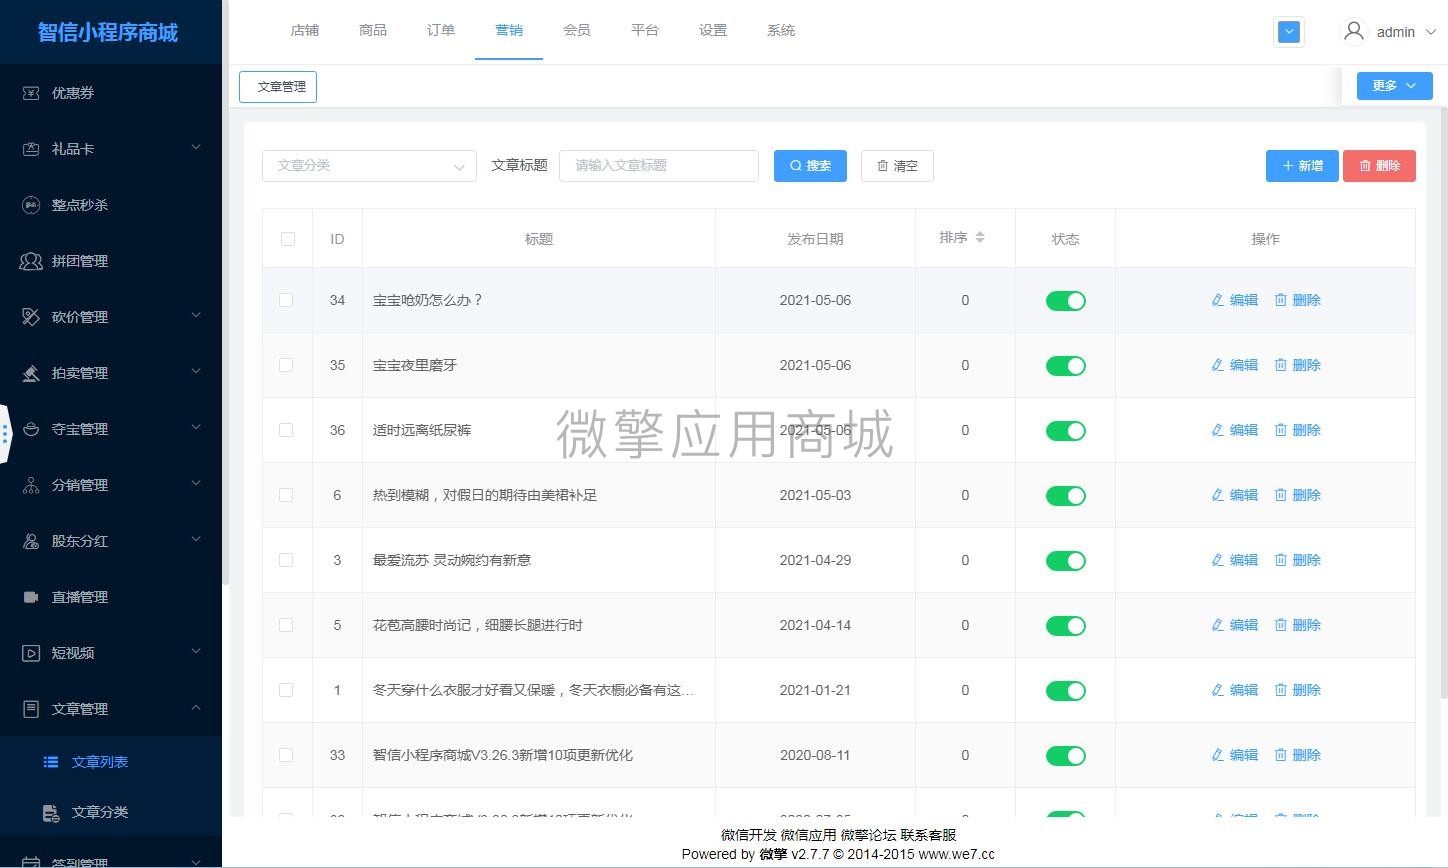Click the trash icon for article ID 36

click(x=1280, y=430)
